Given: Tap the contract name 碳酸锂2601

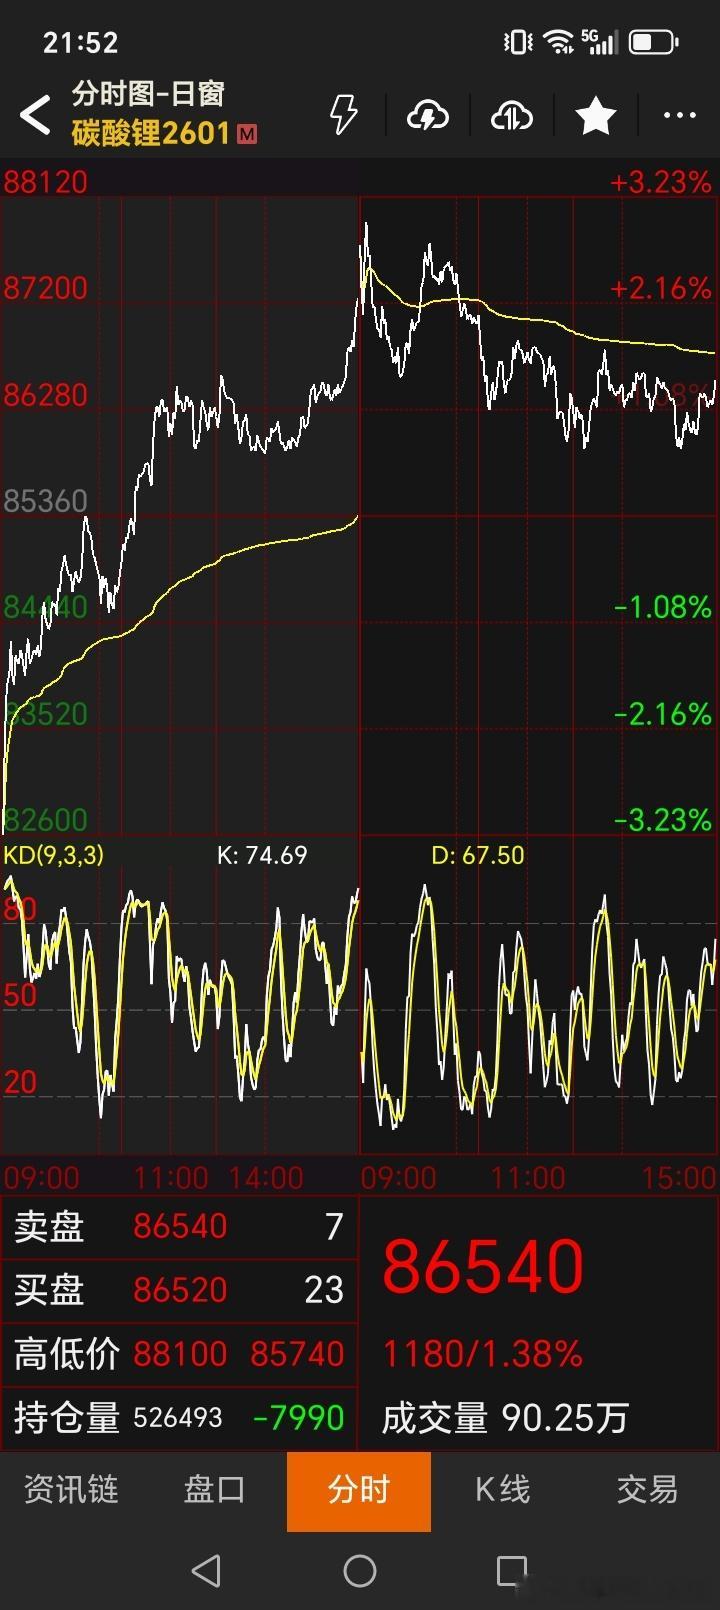Looking at the screenshot, I should tap(151, 133).
